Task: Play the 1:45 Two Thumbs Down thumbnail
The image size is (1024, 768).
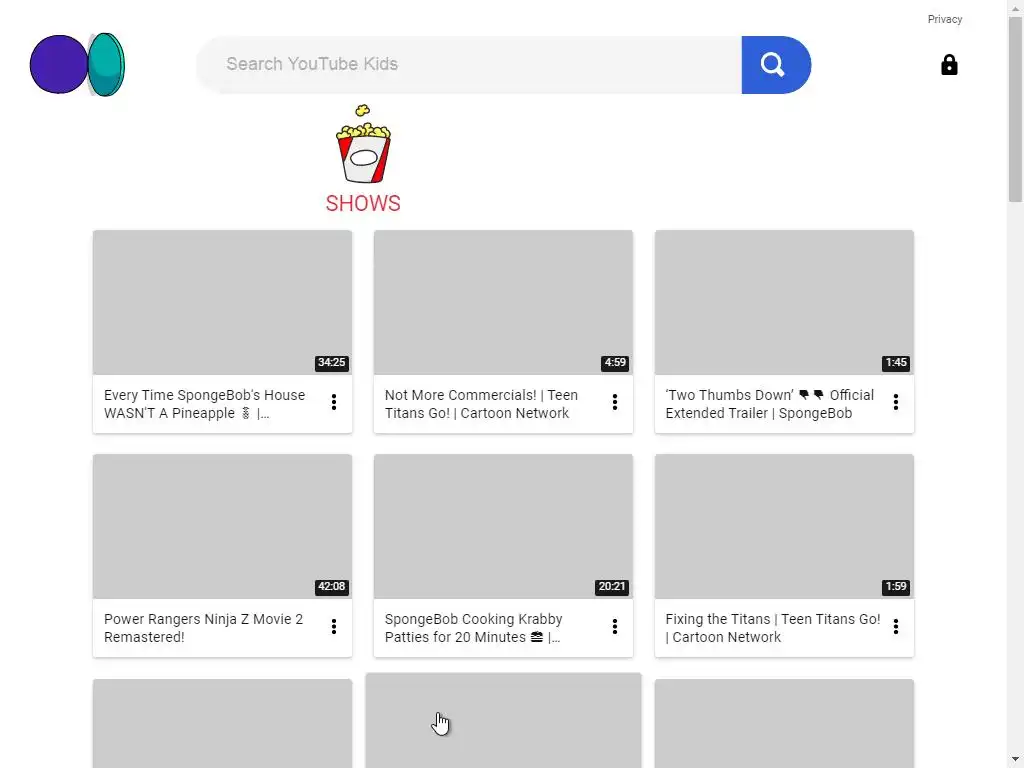Action: pyautogui.click(x=784, y=302)
